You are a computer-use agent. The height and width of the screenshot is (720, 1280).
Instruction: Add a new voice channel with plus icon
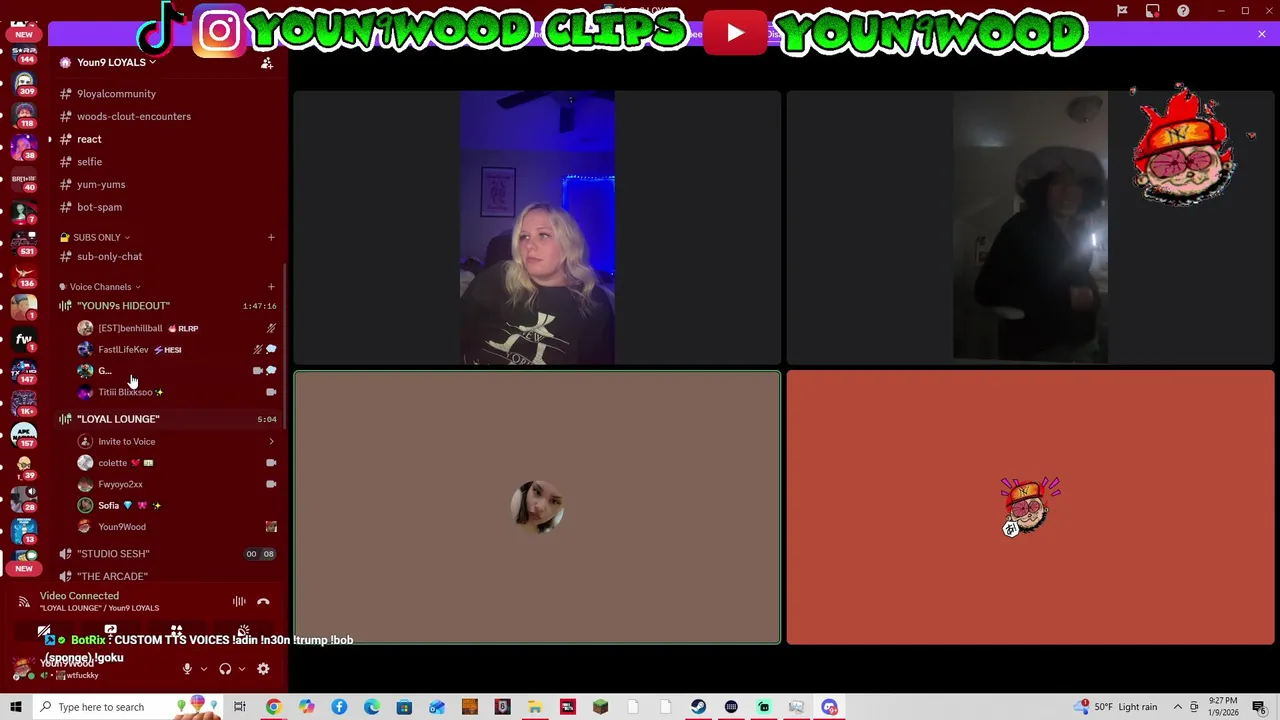click(271, 287)
